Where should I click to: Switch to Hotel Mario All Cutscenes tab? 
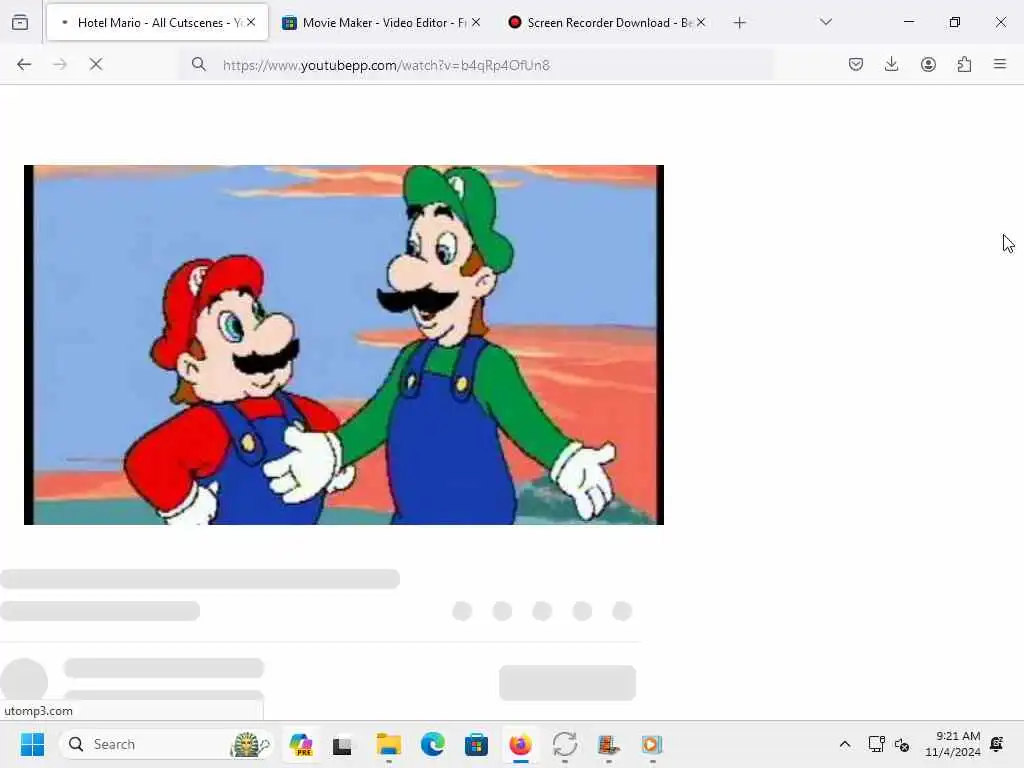click(x=157, y=22)
